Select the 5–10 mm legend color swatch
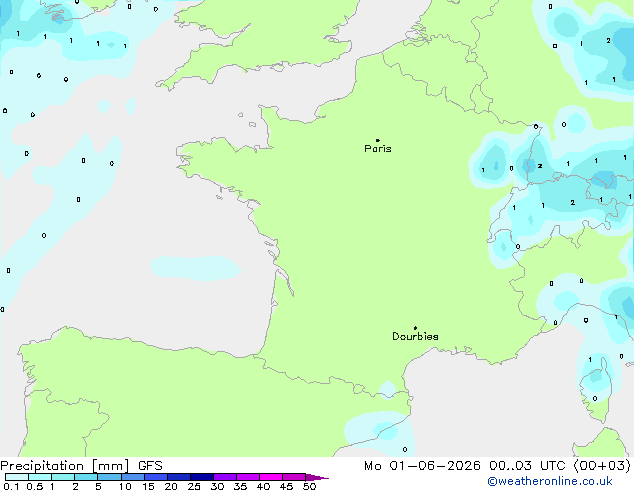The width and height of the screenshot is (634, 490). point(109,477)
